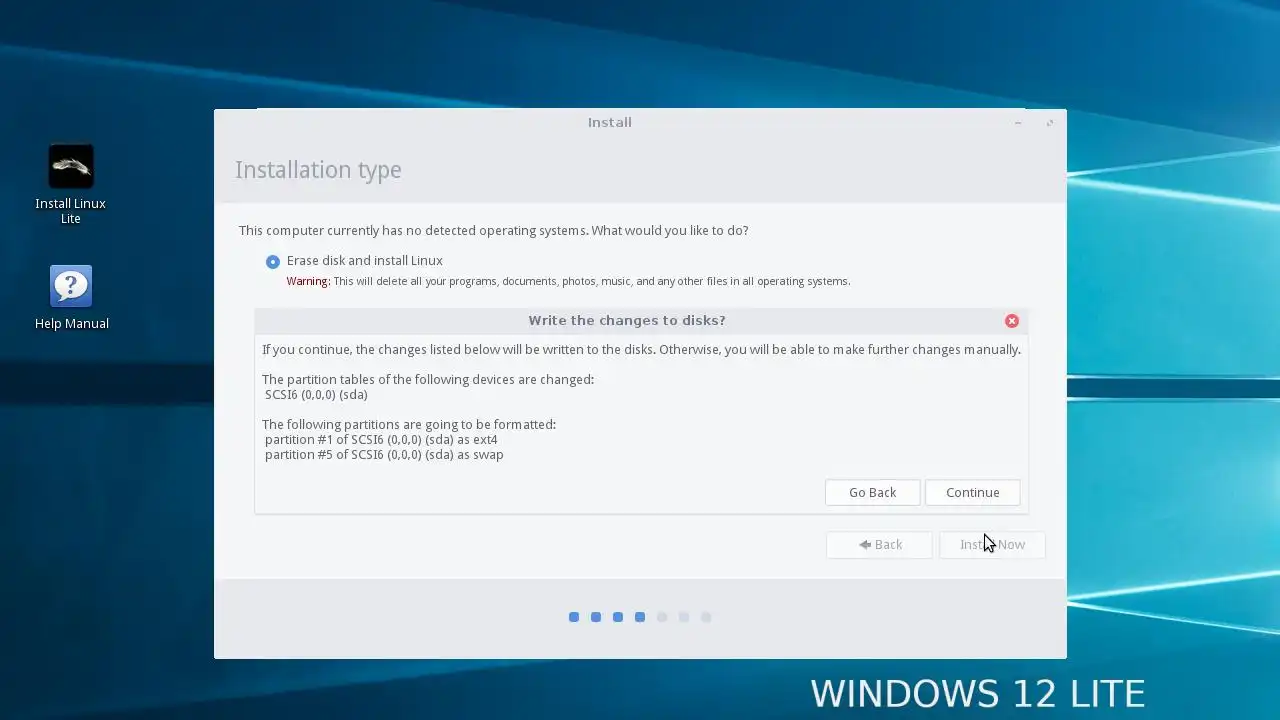Click the greyed Back button
Viewport: 1280px width, 720px height.
(x=879, y=545)
